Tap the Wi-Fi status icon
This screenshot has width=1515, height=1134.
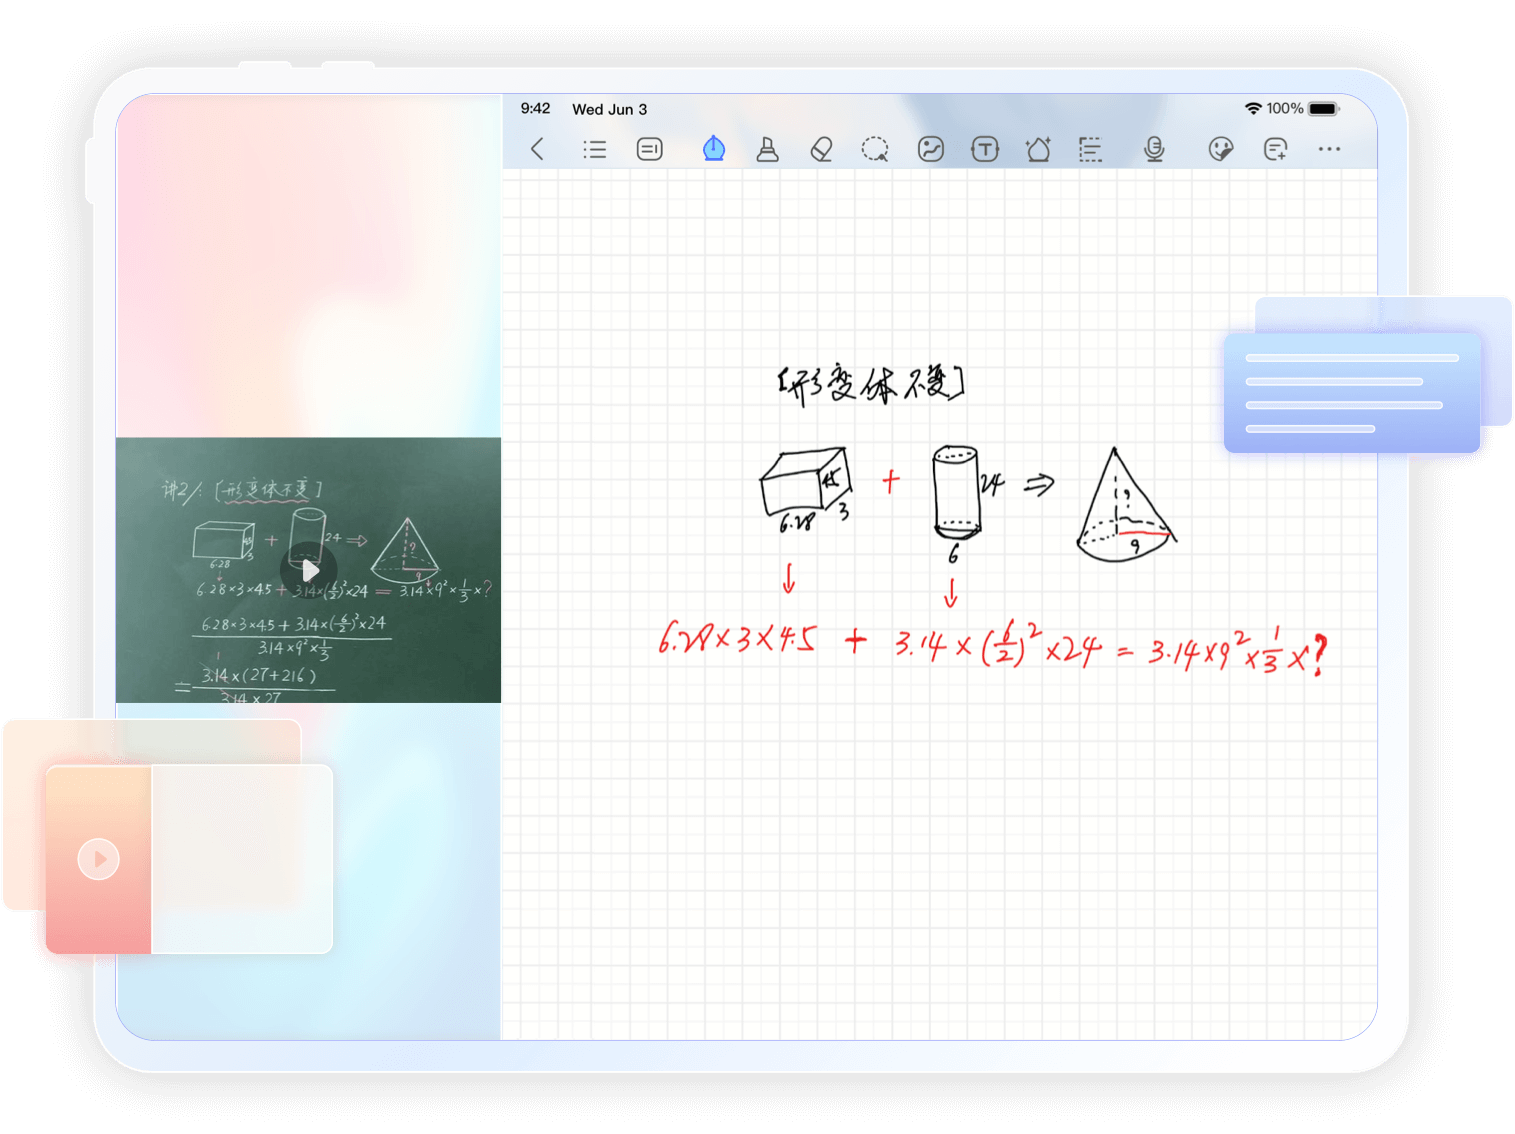(x=1252, y=108)
